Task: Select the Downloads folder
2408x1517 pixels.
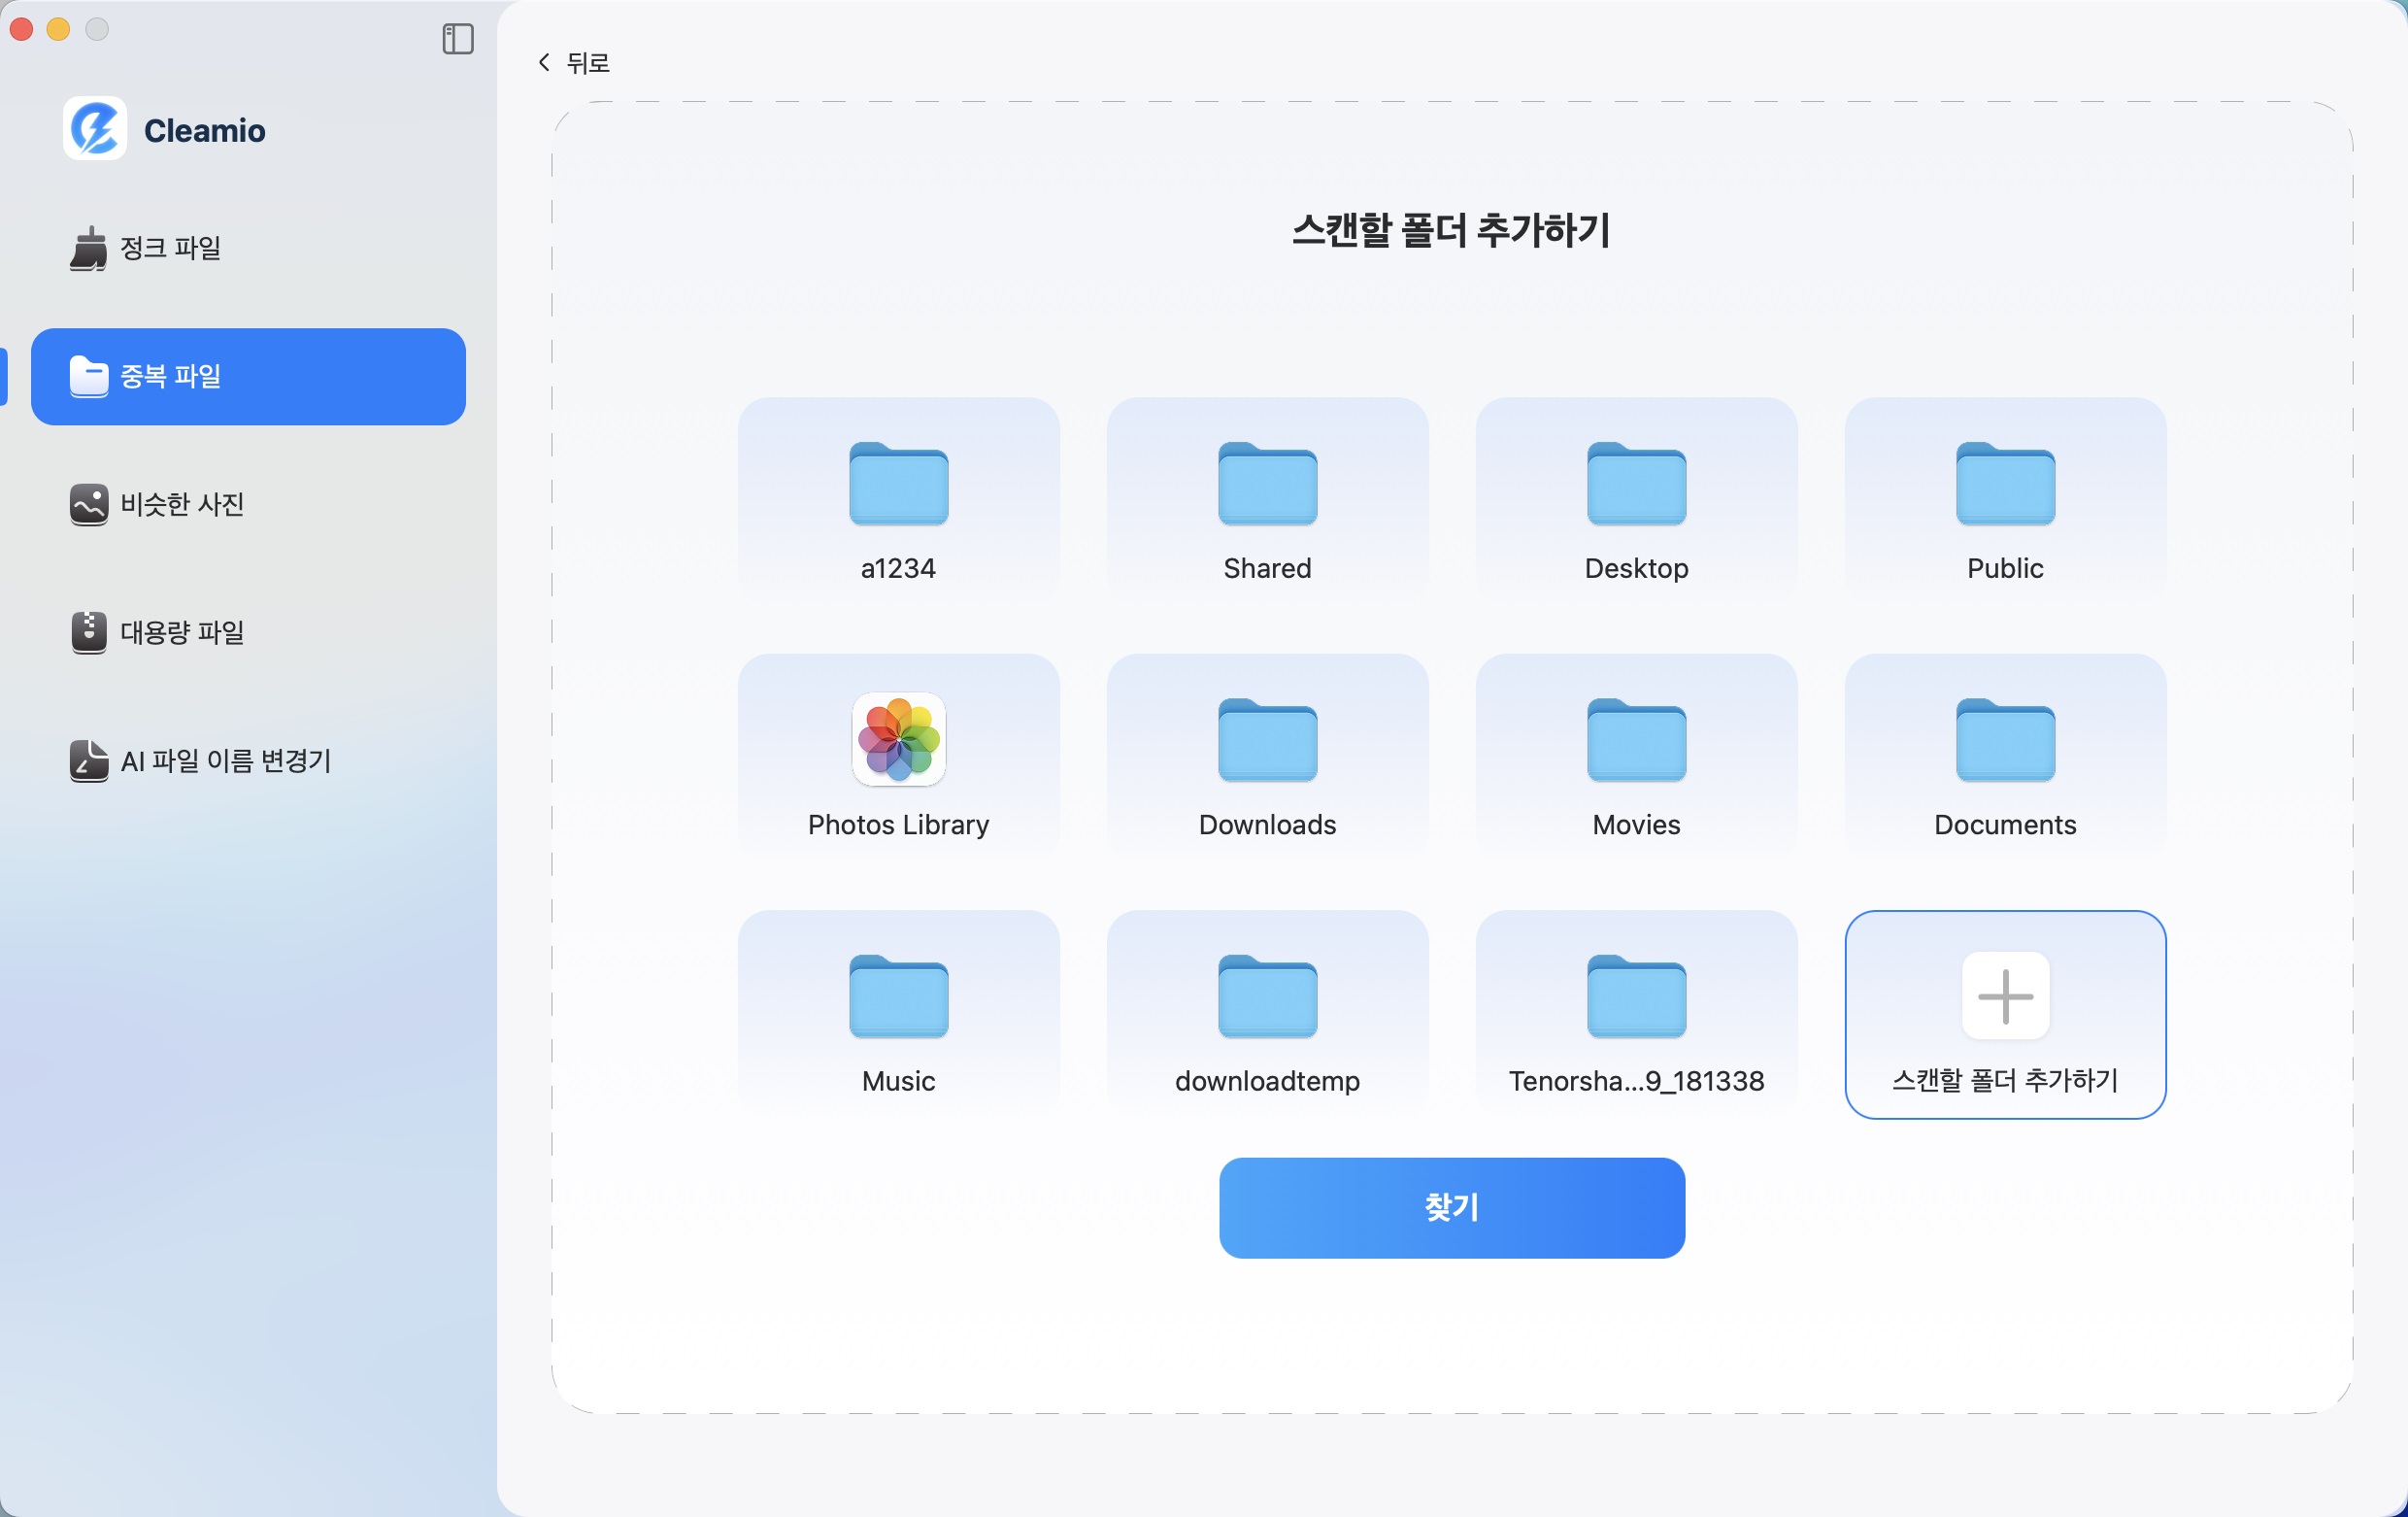Action: click(1266, 758)
